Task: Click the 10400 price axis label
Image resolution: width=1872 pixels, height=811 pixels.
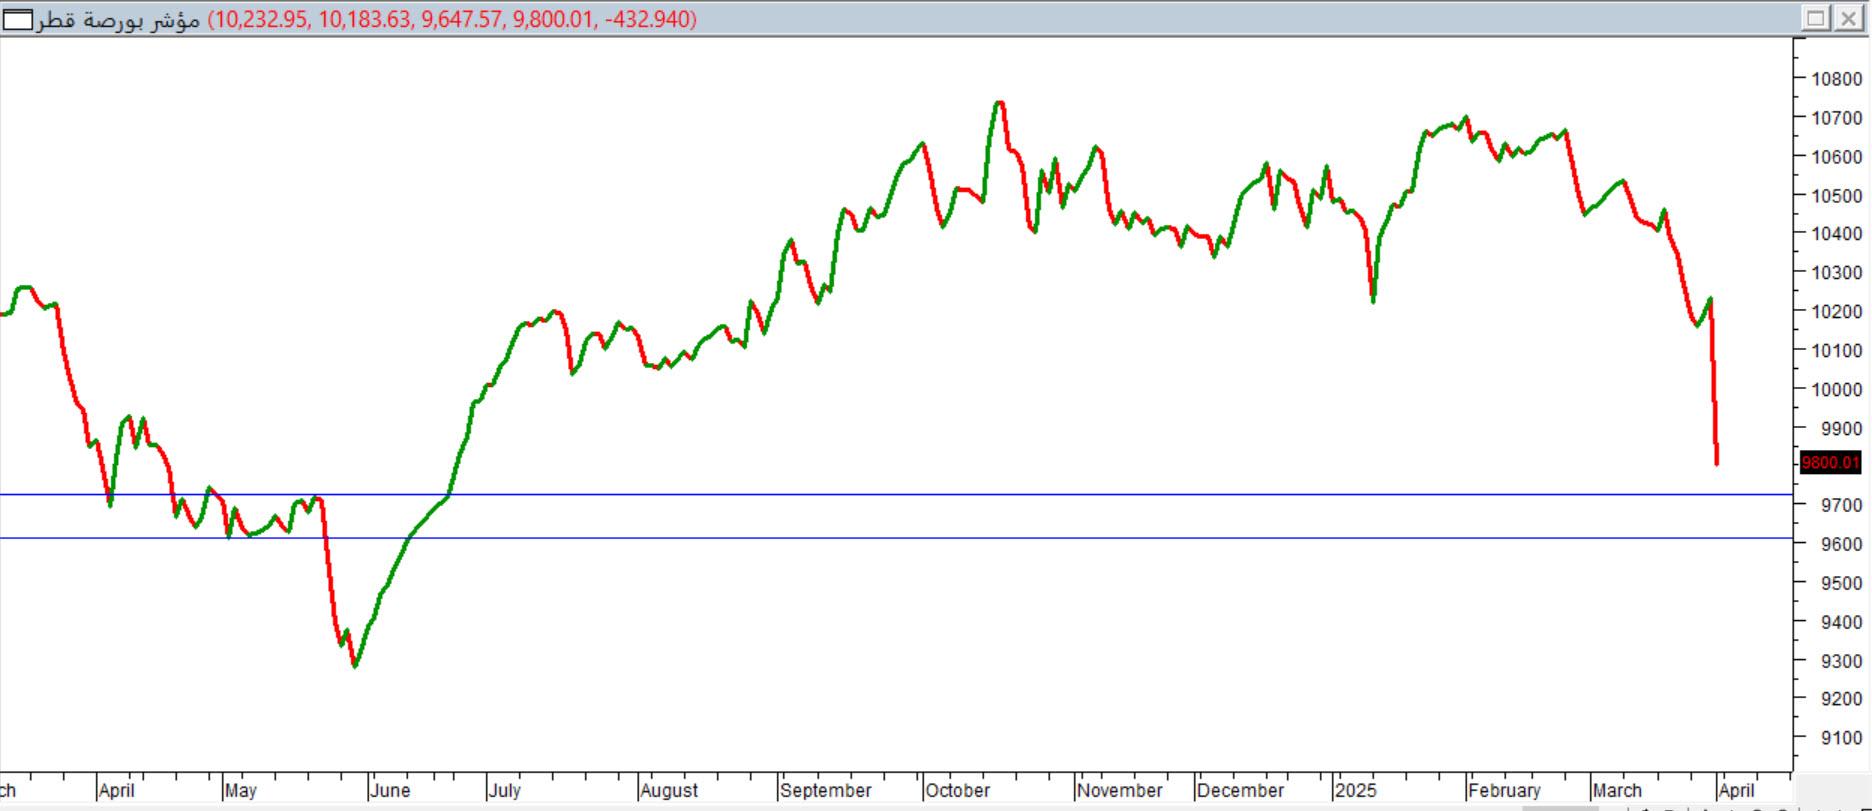Action: 1837,234
